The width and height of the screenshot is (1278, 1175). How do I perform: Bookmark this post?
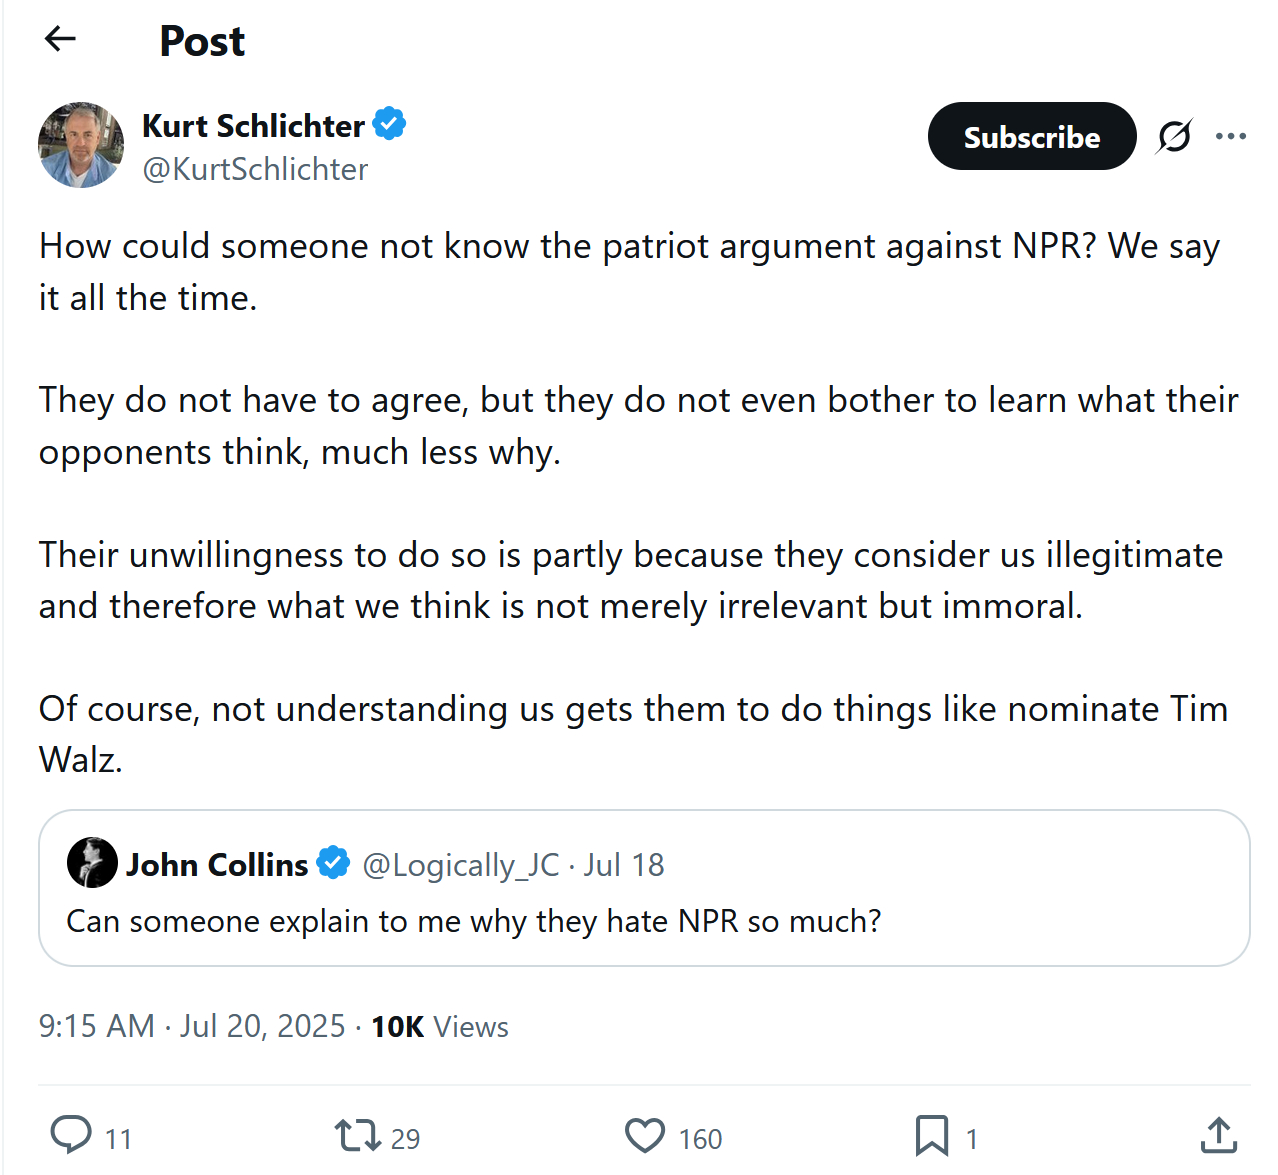932,1136
